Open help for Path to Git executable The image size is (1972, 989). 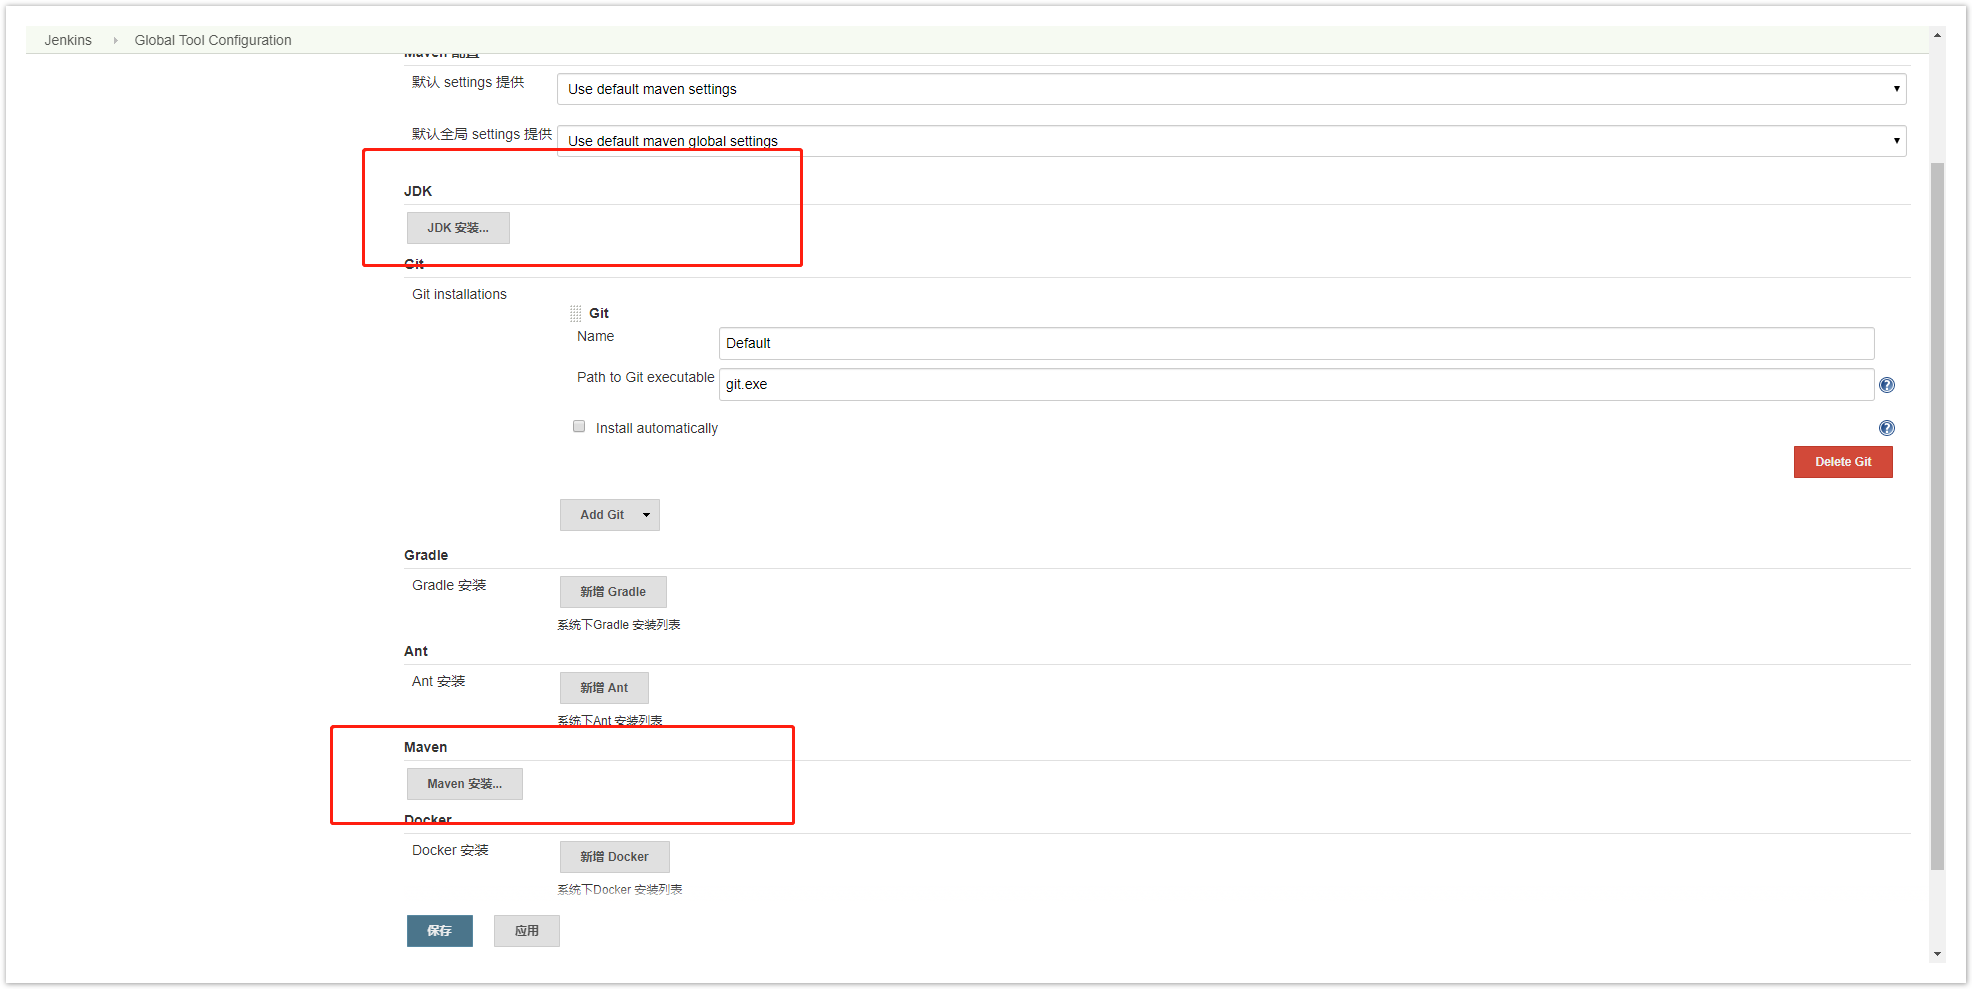pyautogui.click(x=1887, y=385)
